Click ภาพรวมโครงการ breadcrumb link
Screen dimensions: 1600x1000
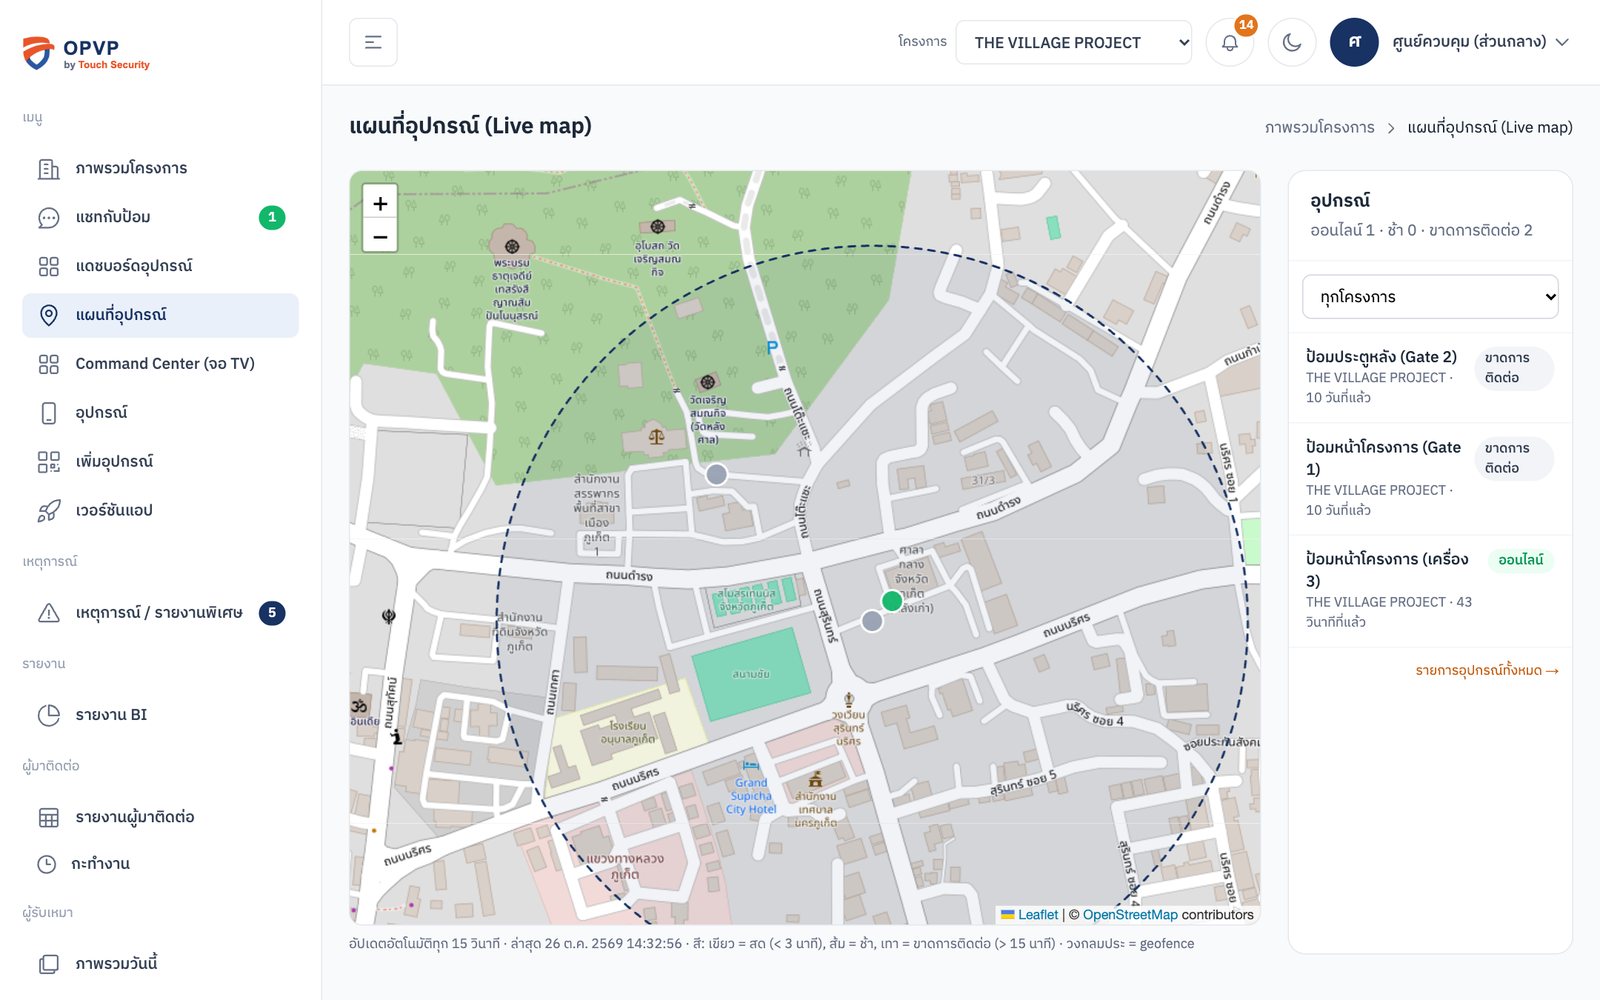[x=1319, y=127]
